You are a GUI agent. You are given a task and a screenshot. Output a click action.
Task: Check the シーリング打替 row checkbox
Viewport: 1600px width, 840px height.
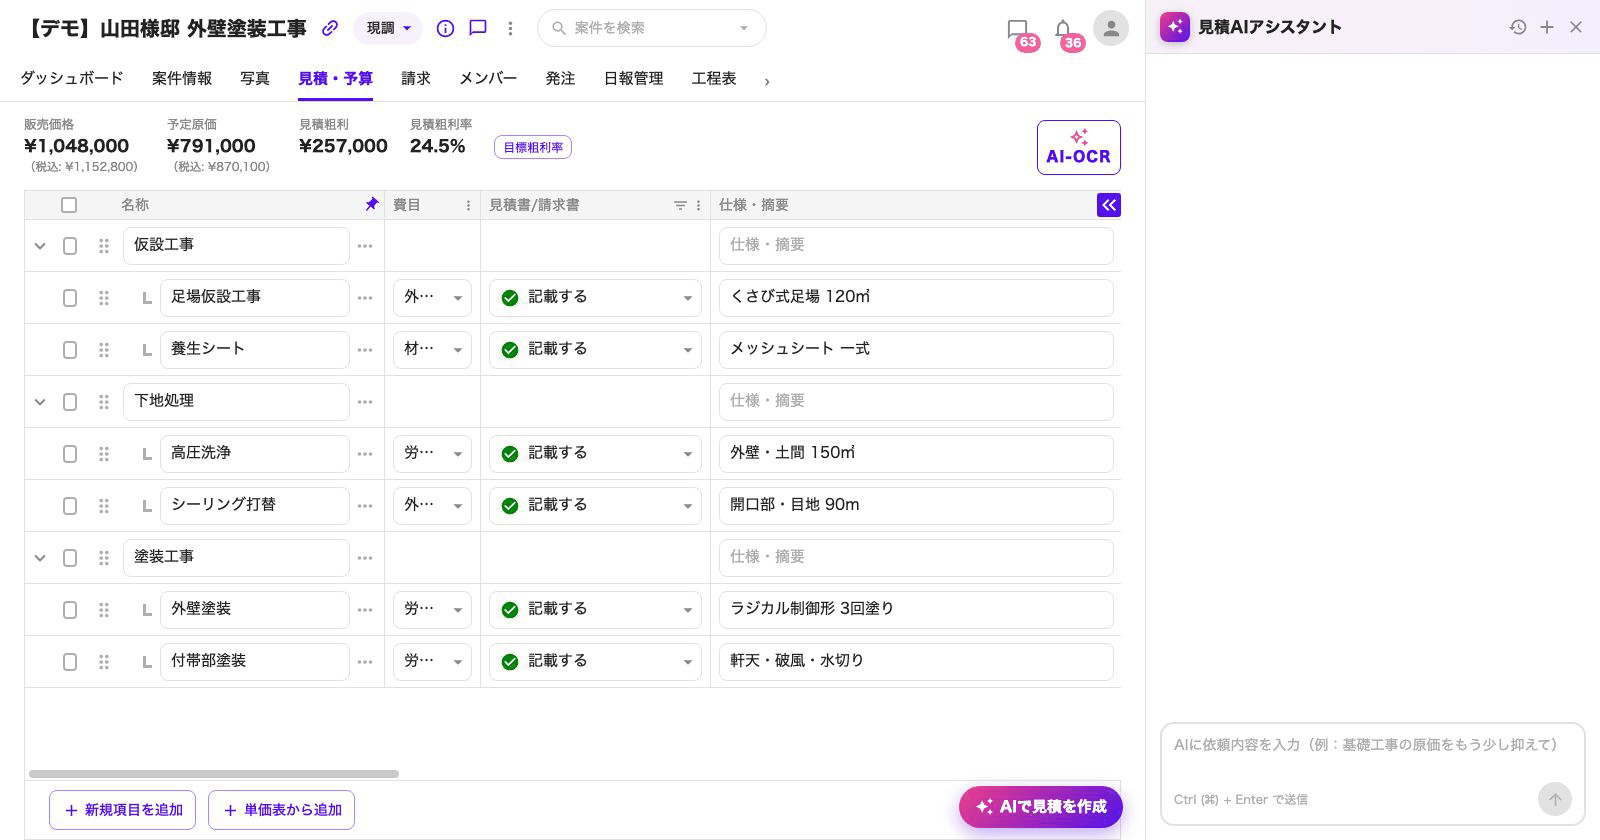tap(70, 506)
